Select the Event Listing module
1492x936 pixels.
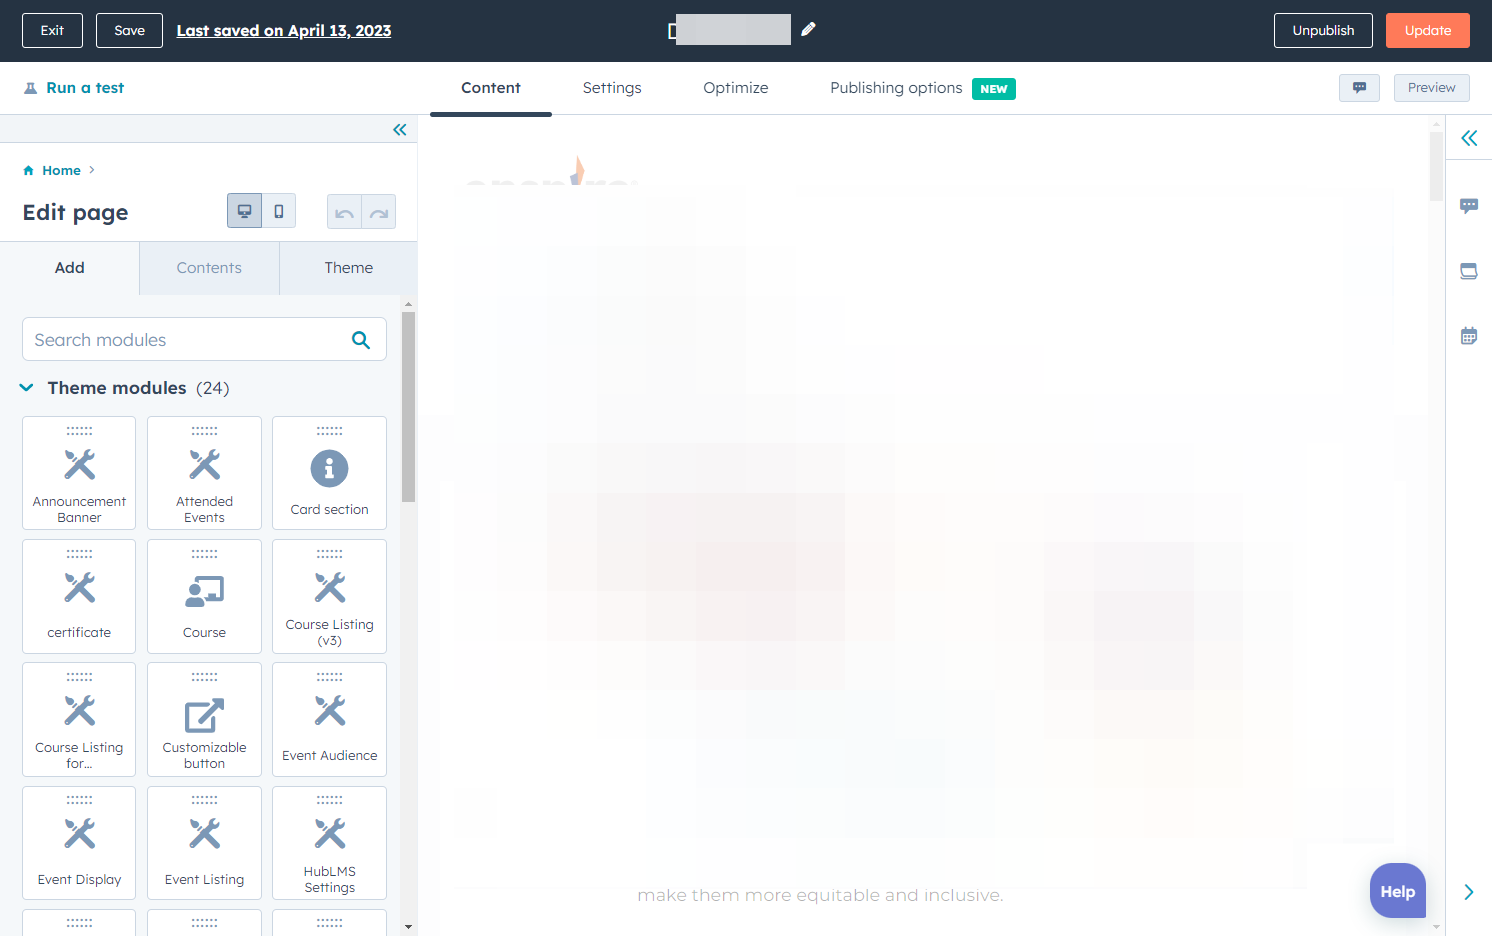204,843
